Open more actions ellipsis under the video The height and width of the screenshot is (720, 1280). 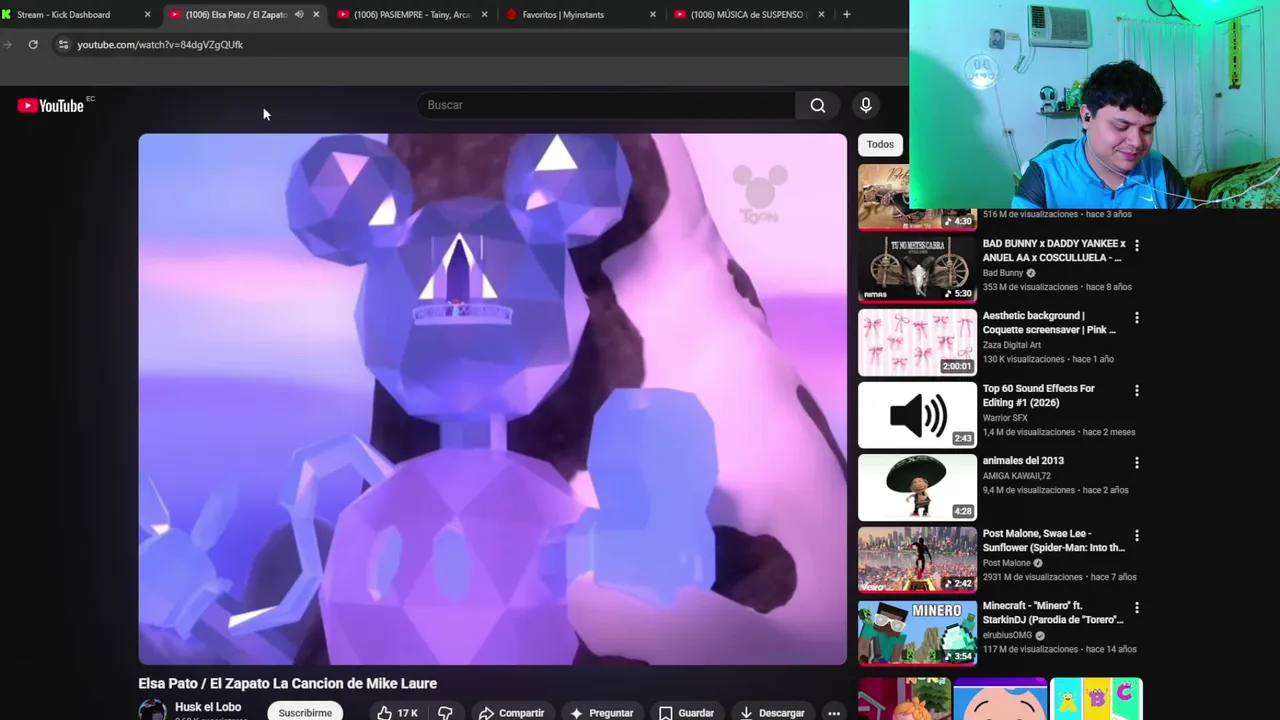(834, 713)
